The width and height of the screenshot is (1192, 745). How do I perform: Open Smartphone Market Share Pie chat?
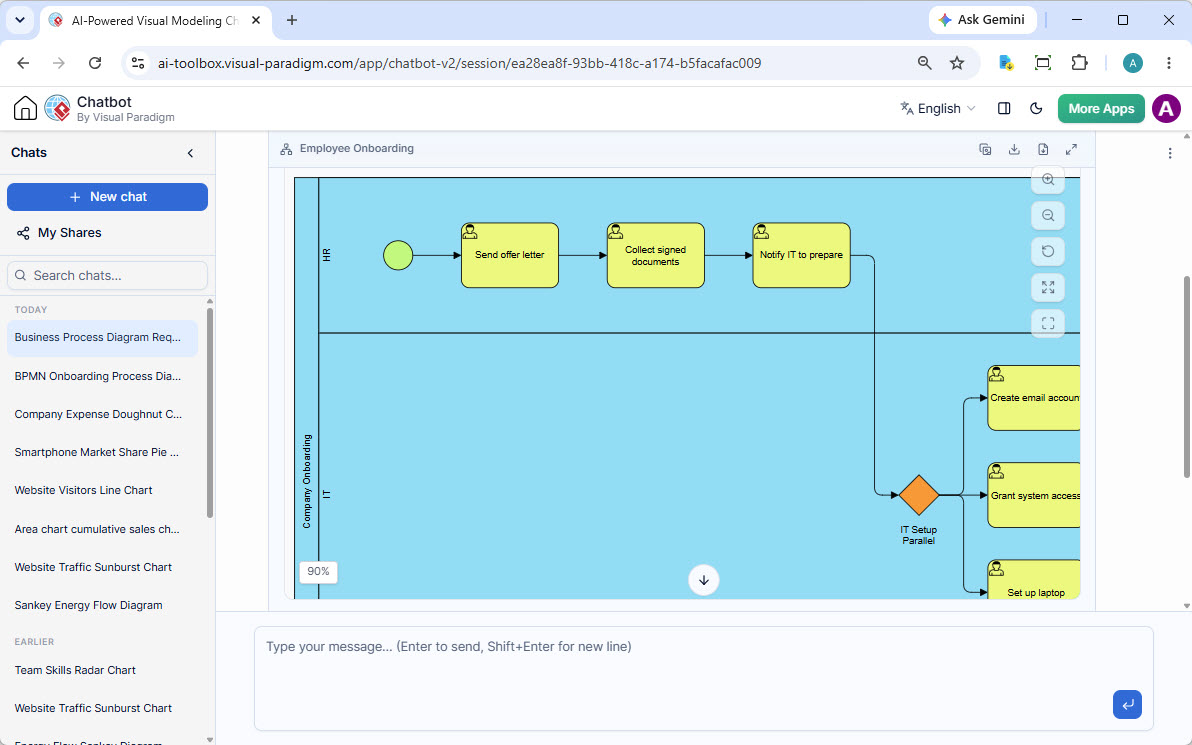tap(102, 452)
